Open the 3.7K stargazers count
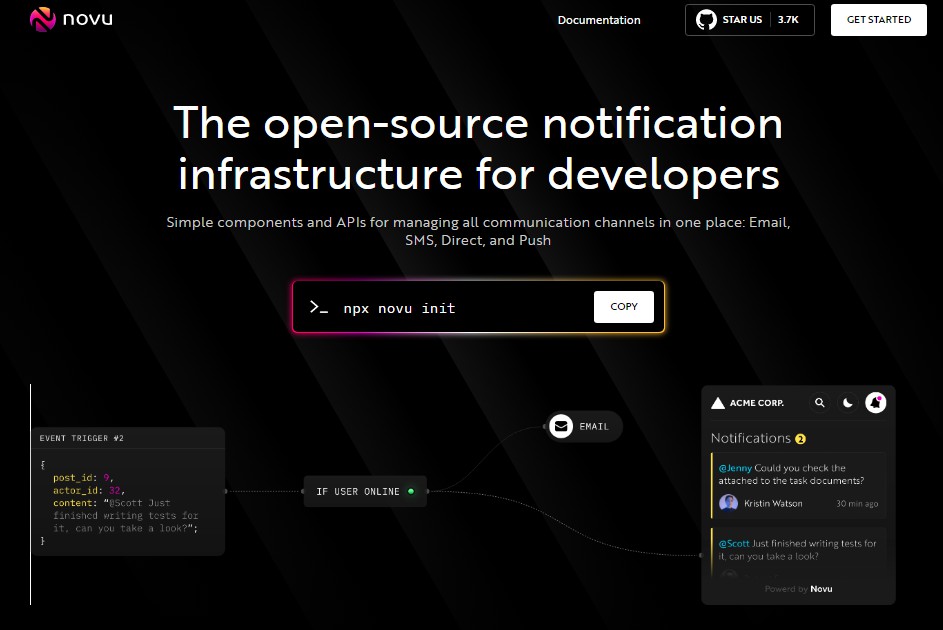 [x=789, y=19]
